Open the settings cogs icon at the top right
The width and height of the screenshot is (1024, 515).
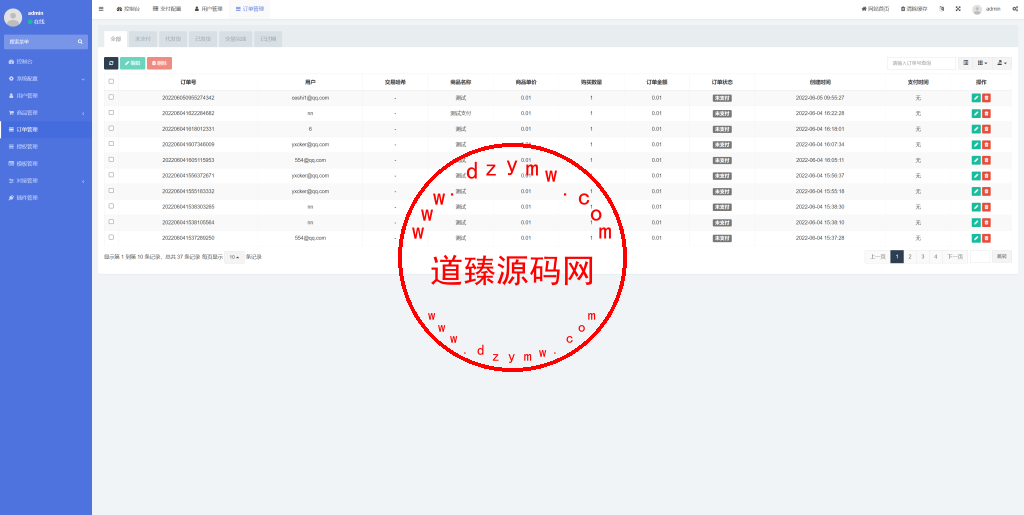[1015, 9]
